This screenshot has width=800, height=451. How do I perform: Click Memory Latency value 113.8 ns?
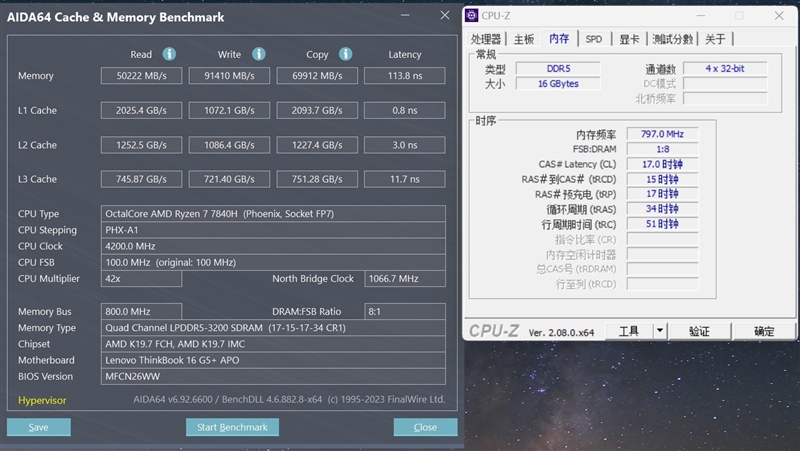[405, 76]
